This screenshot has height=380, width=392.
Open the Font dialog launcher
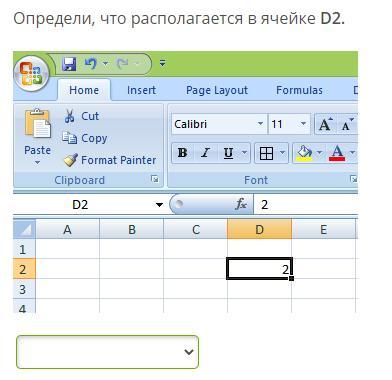[354, 179]
